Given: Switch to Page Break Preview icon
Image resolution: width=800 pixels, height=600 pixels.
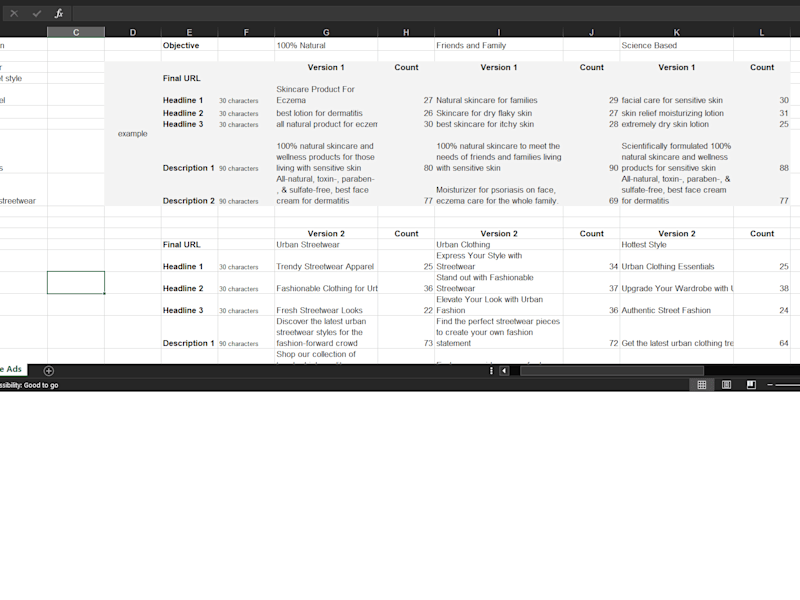Looking at the screenshot, I should pyautogui.click(x=751, y=385).
